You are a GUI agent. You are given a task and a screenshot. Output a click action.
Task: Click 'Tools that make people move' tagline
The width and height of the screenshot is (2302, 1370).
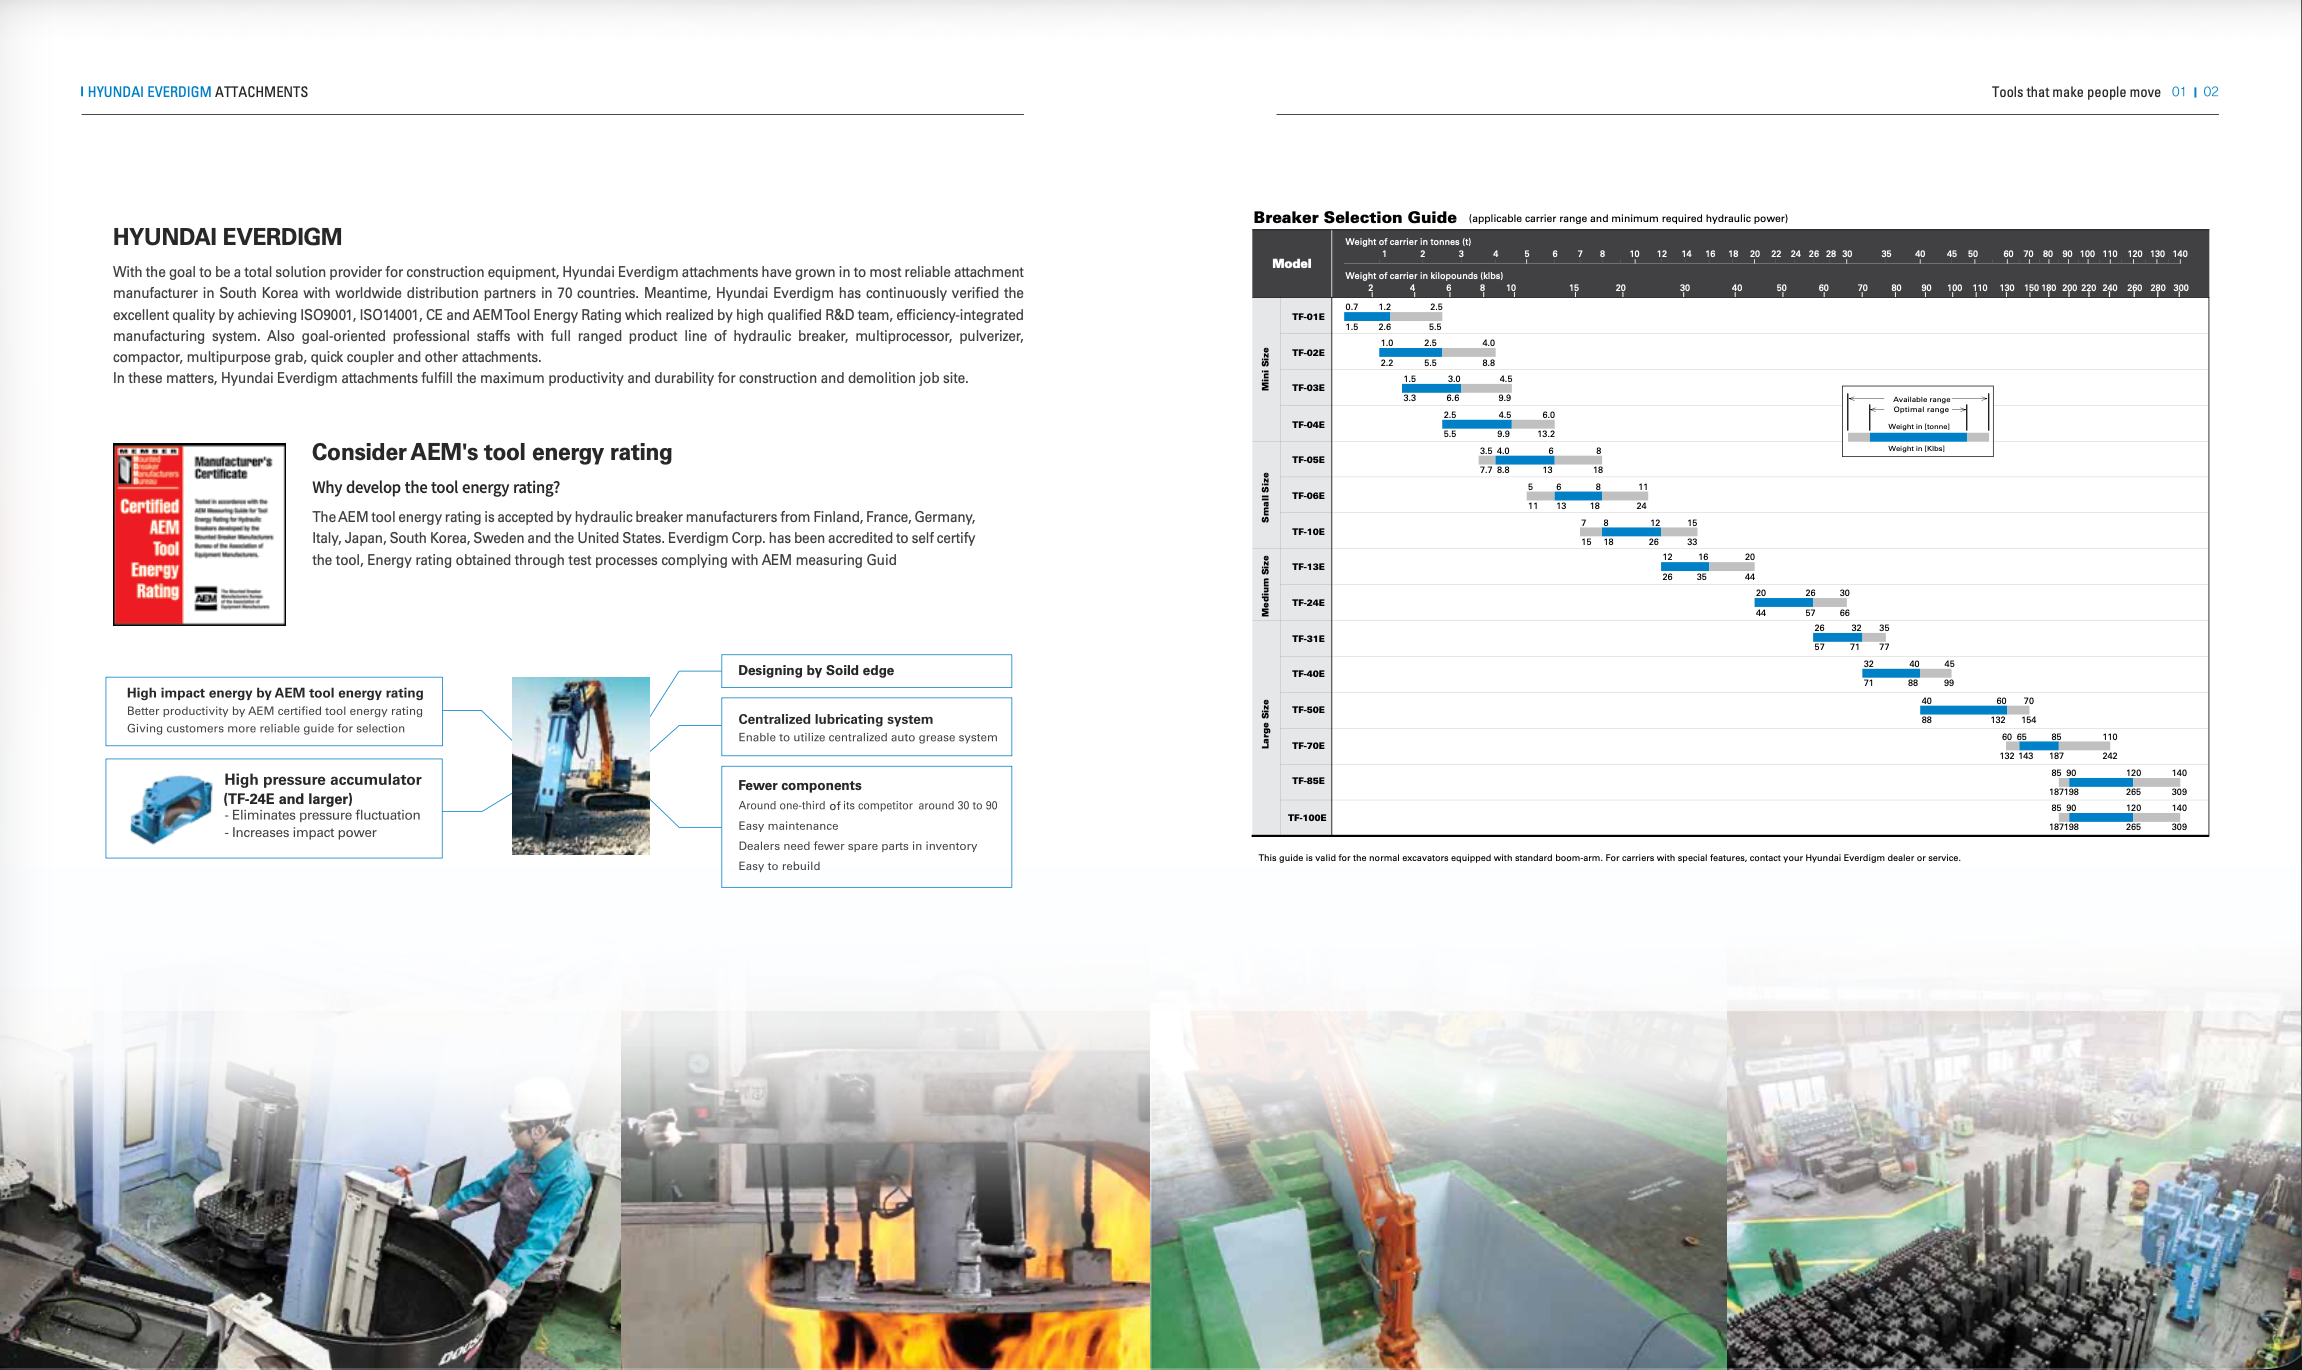2076,92
